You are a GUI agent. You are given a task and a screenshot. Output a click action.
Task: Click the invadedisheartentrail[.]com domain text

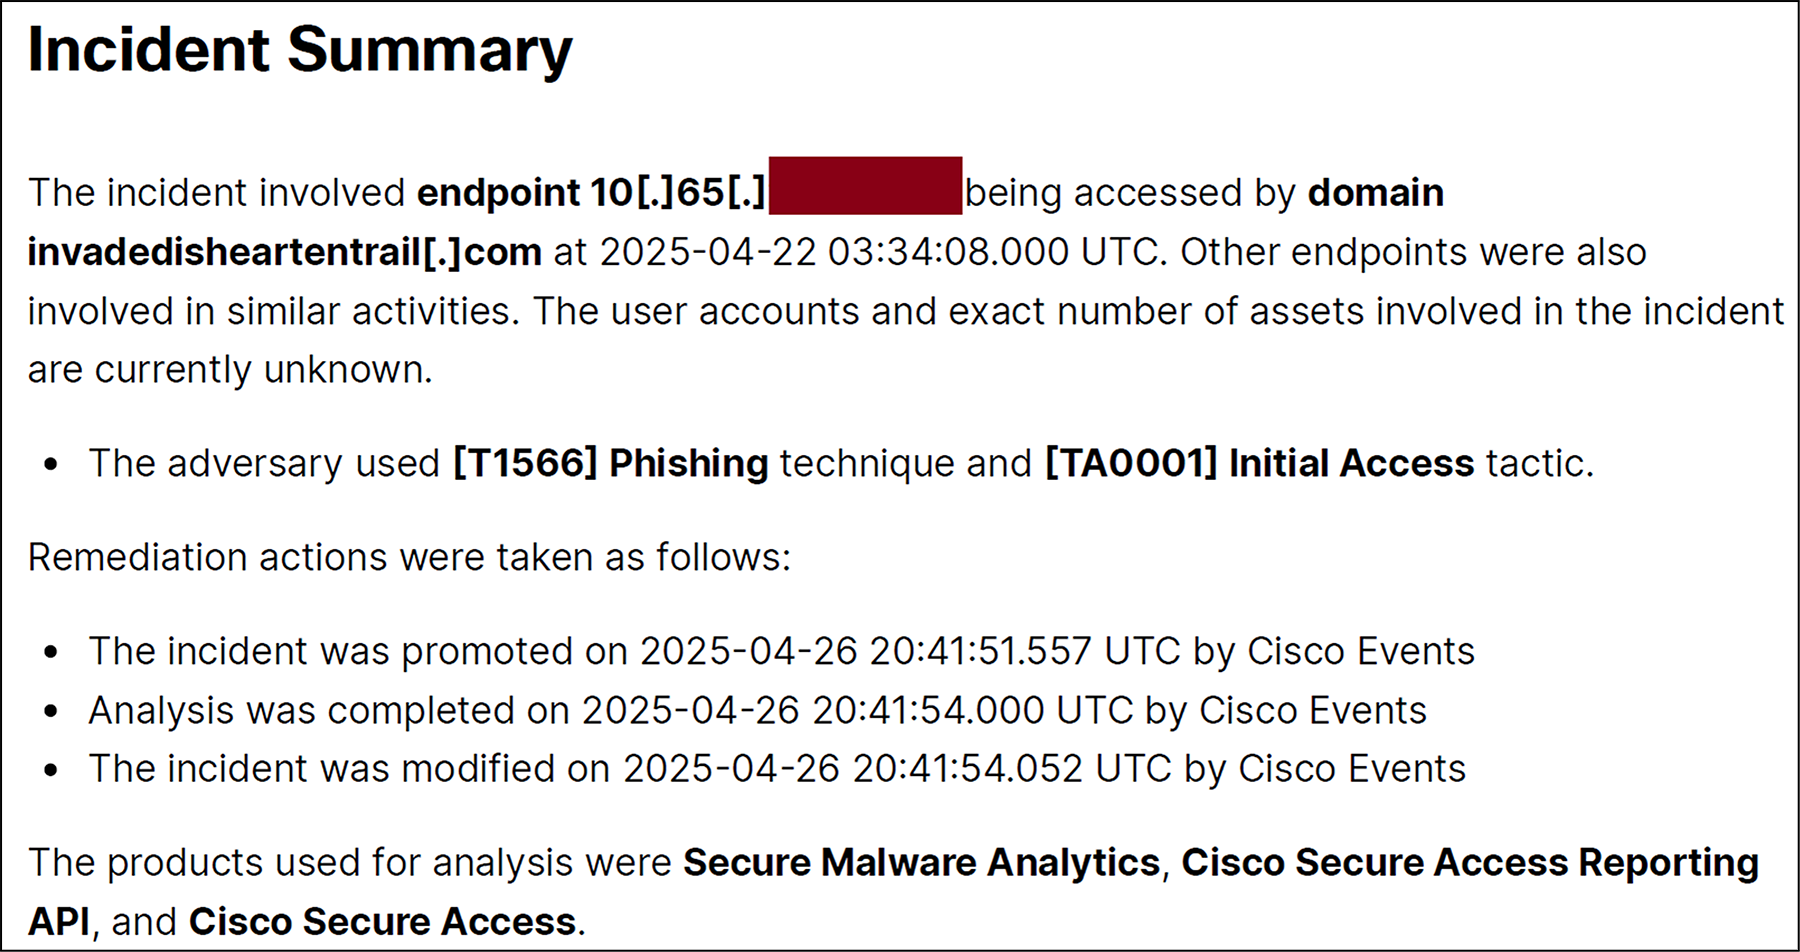coord(284,251)
